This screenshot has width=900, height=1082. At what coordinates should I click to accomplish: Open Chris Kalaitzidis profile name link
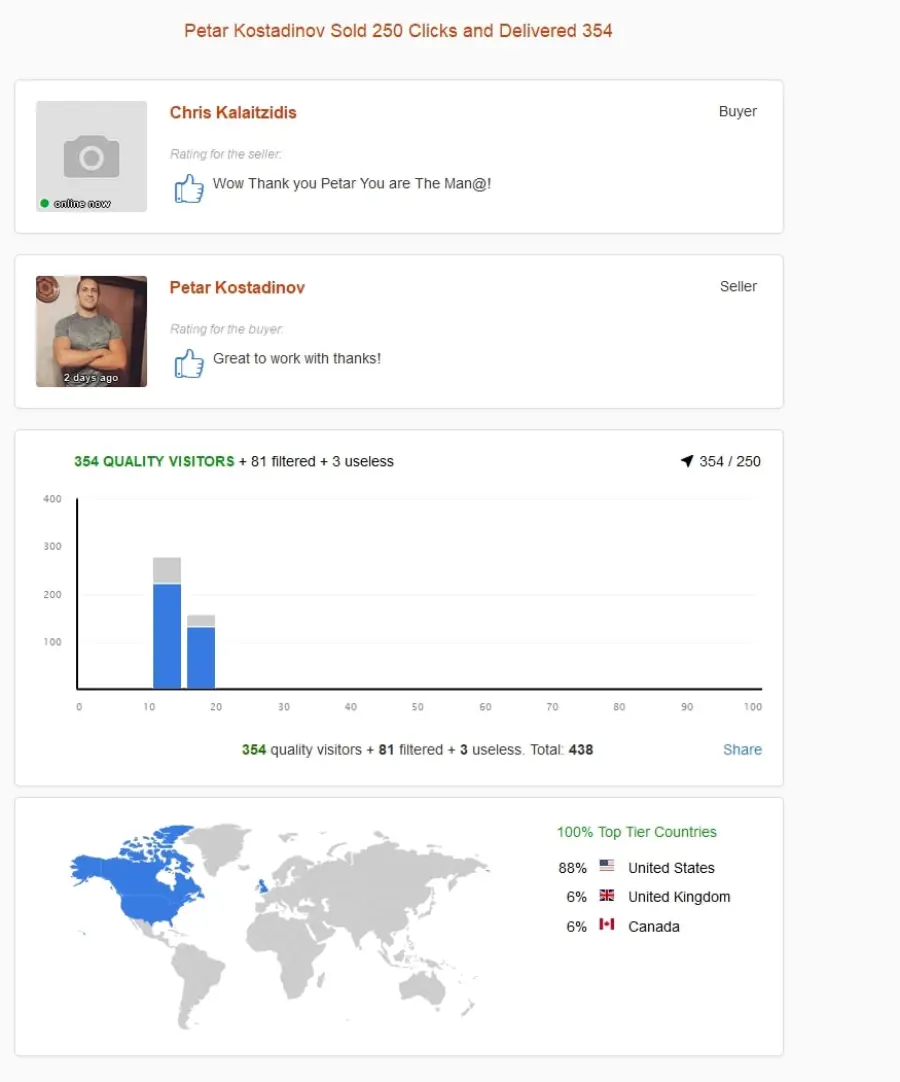(233, 112)
